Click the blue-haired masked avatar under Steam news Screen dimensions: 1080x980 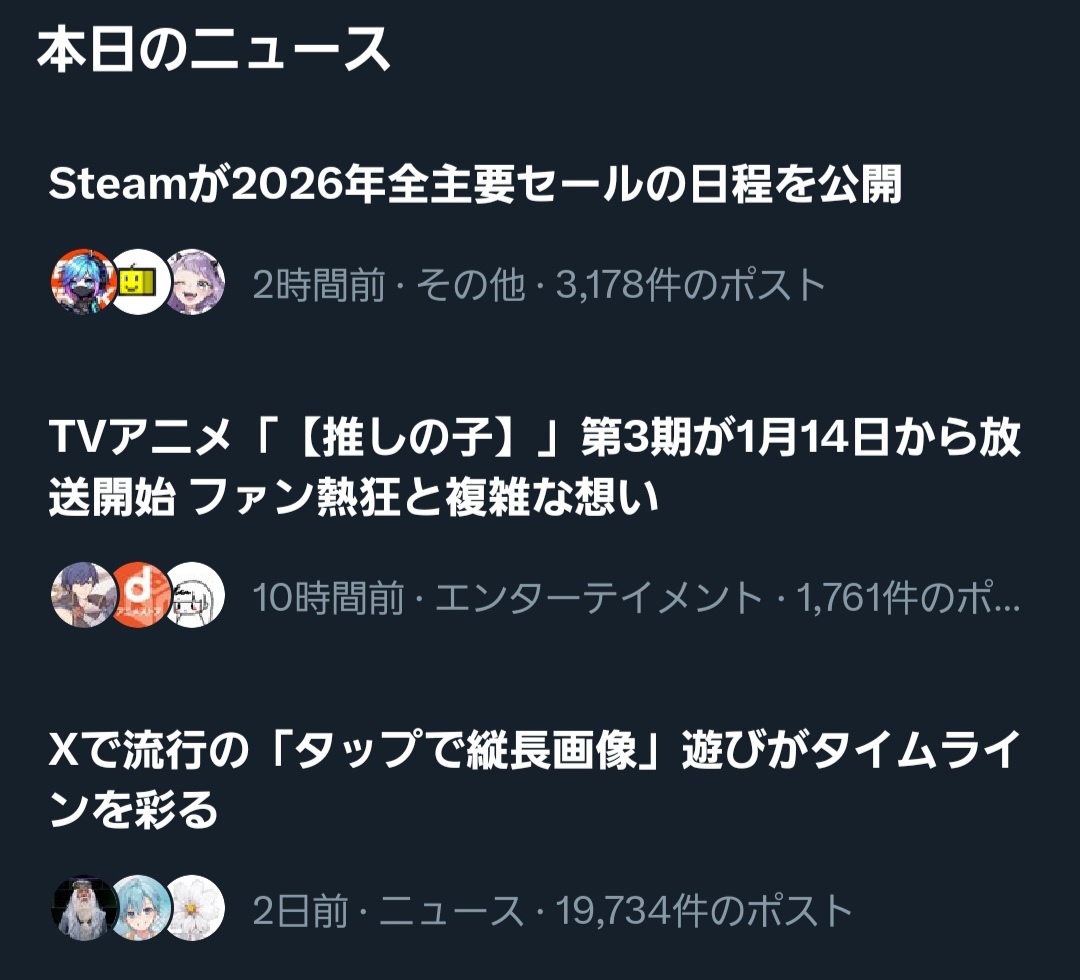84,282
